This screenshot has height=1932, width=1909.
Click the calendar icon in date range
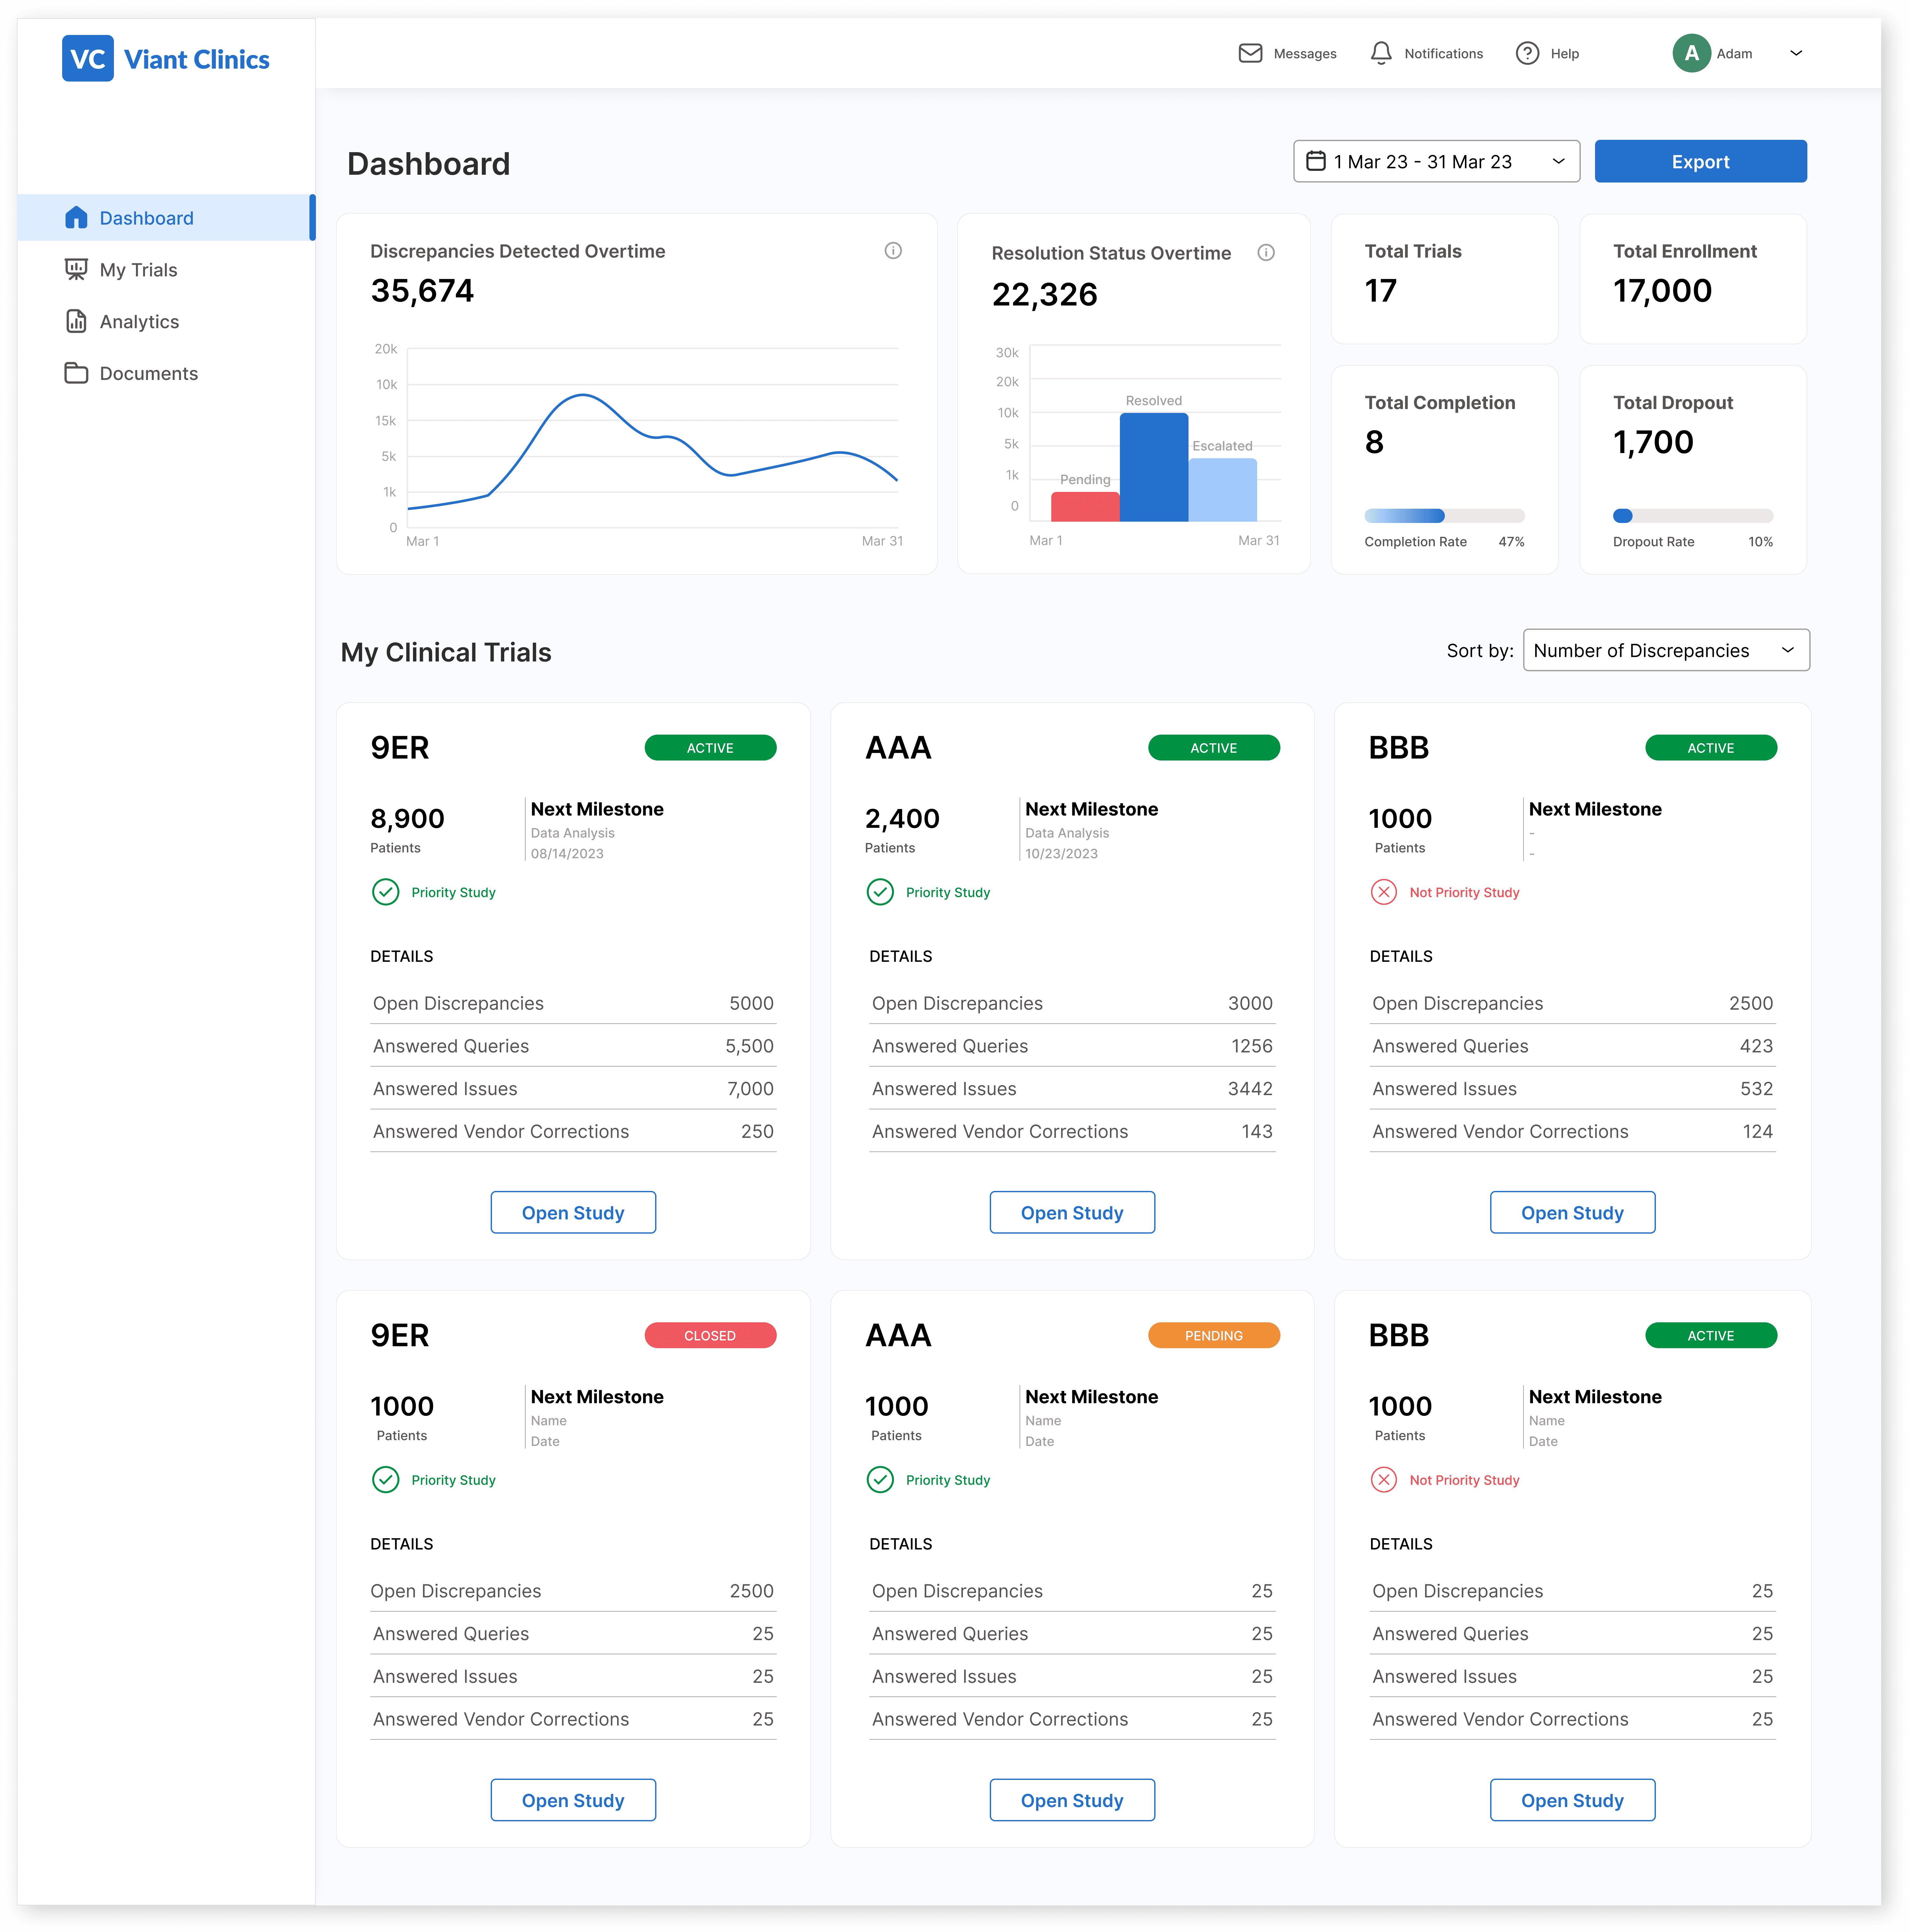tap(1316, 161)
